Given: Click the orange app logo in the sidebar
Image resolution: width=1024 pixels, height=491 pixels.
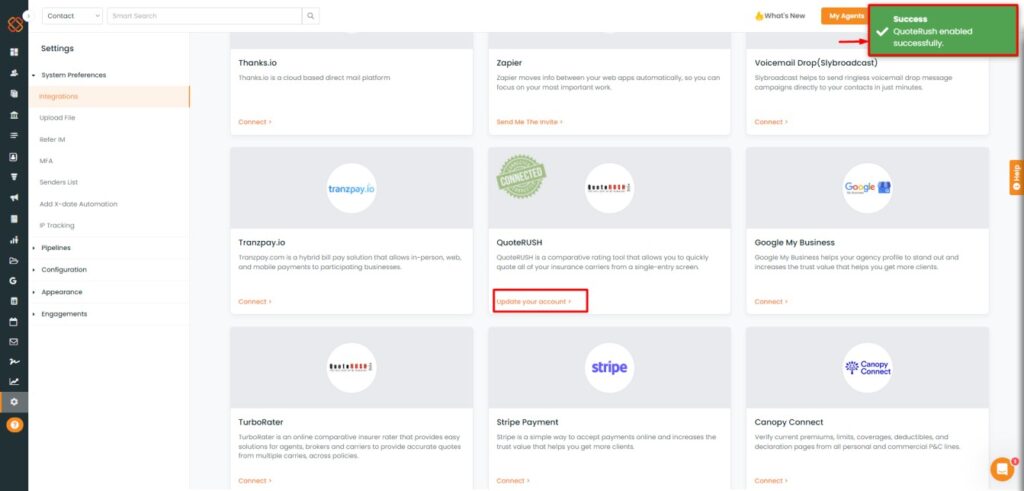Looking at the screenshot, I should 14,24.
